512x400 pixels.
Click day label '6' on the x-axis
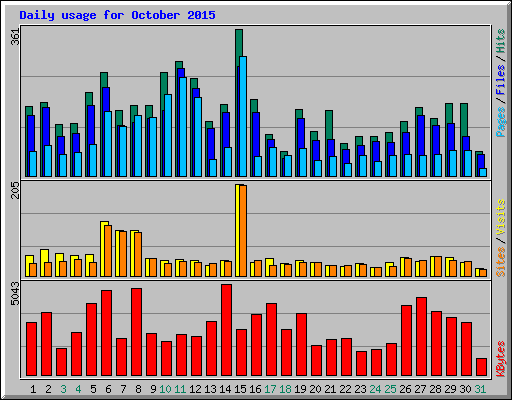click(x=108, y=389)
